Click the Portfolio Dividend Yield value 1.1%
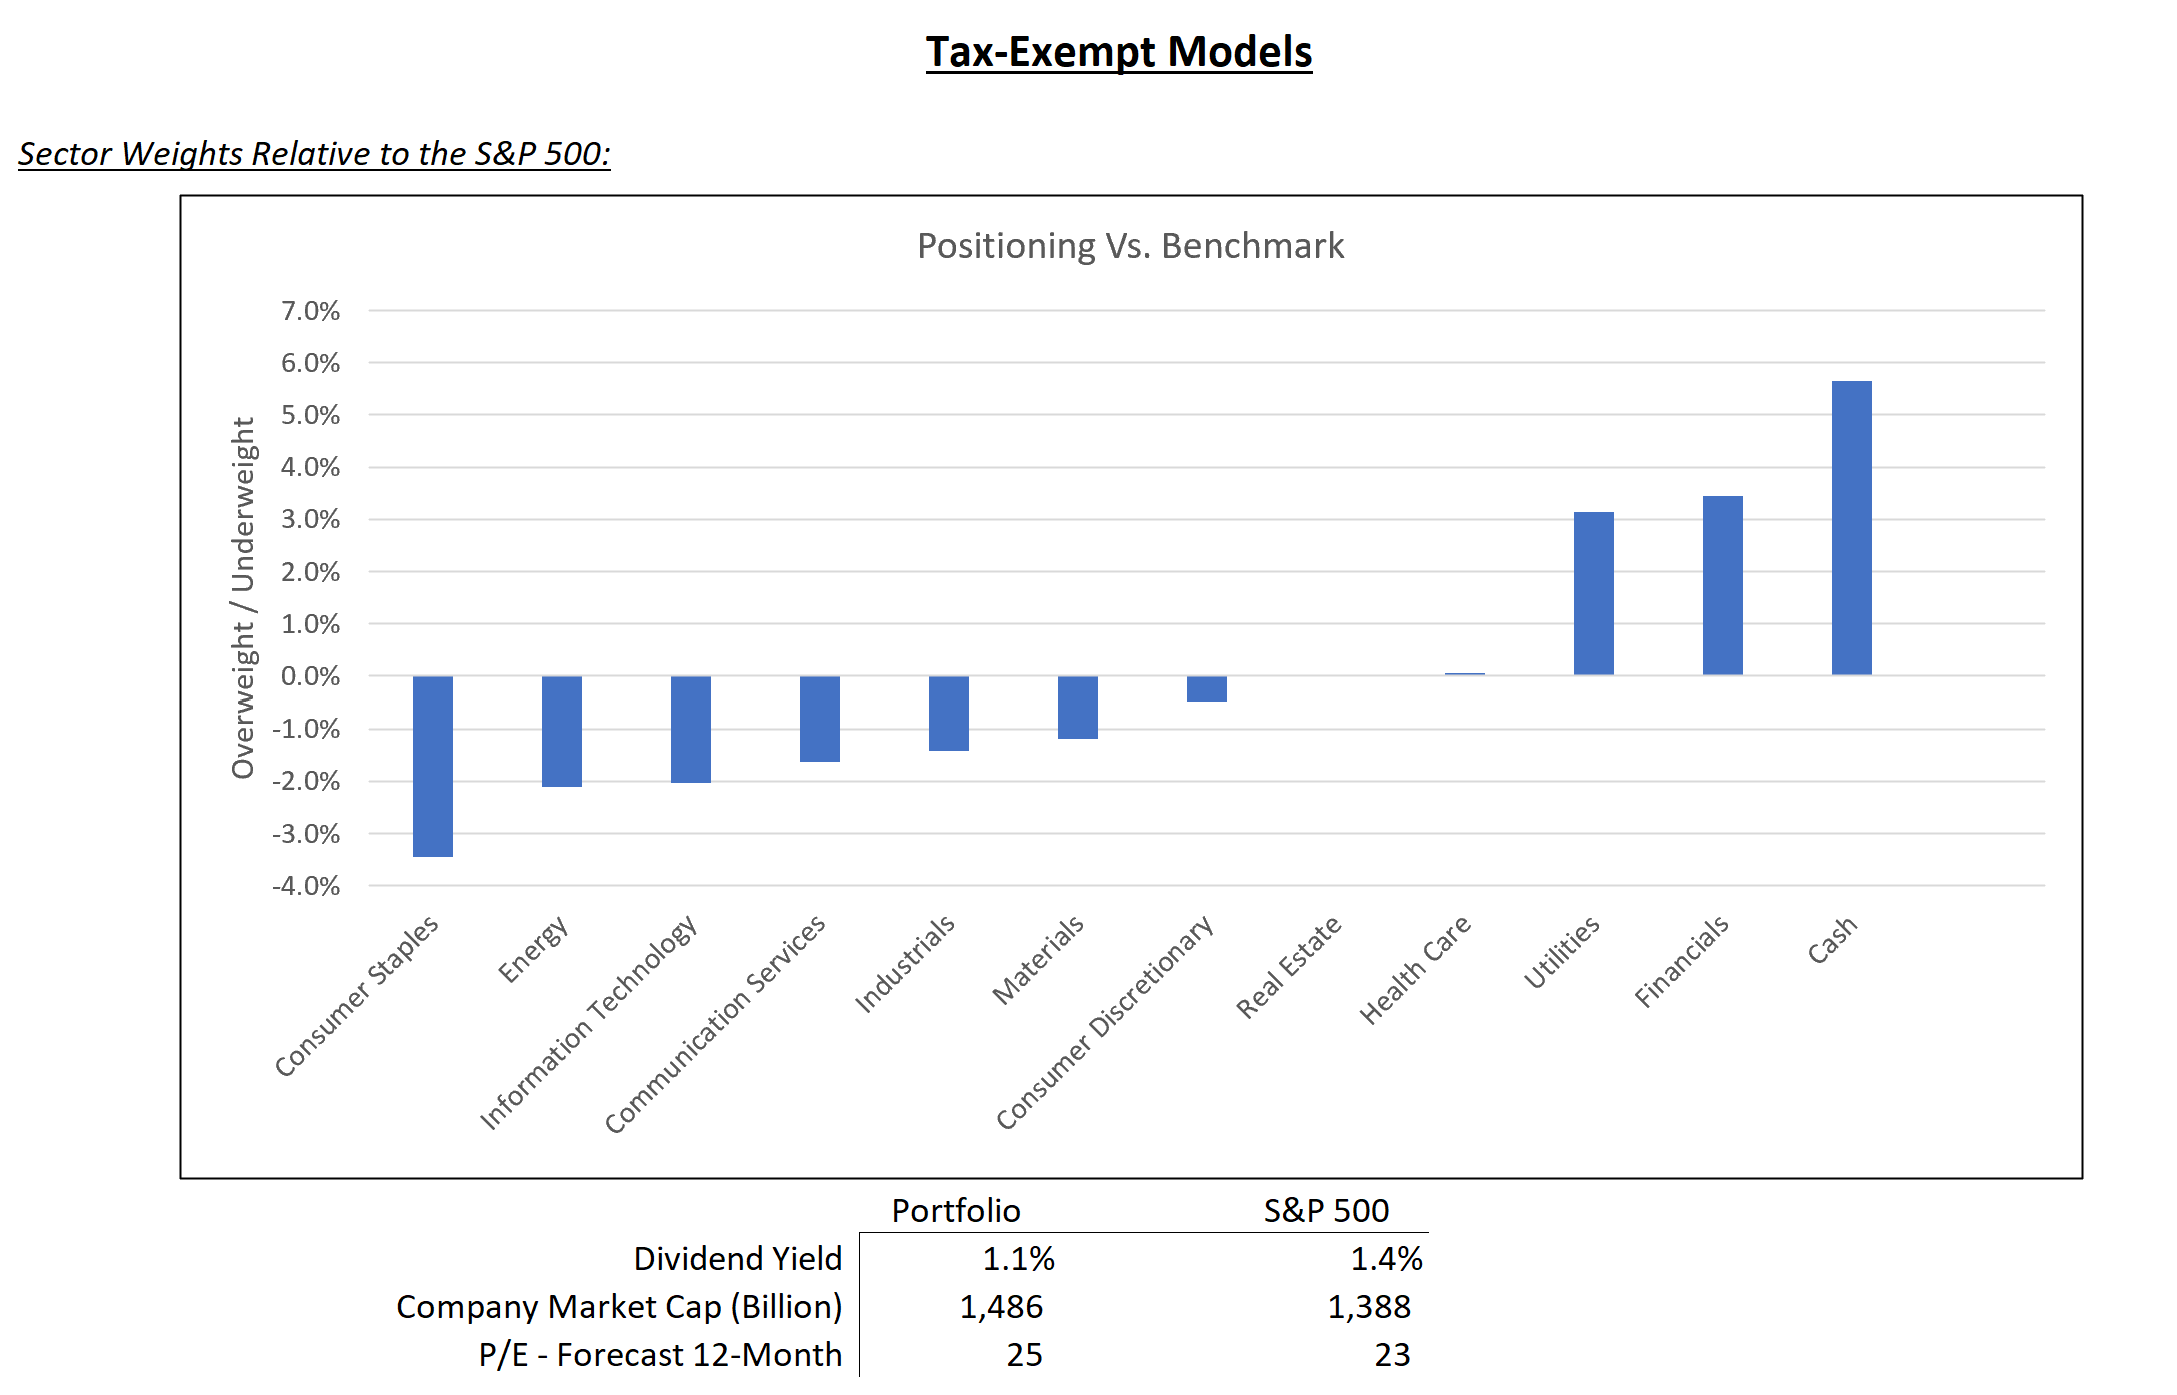 tap(1018, 1259)
